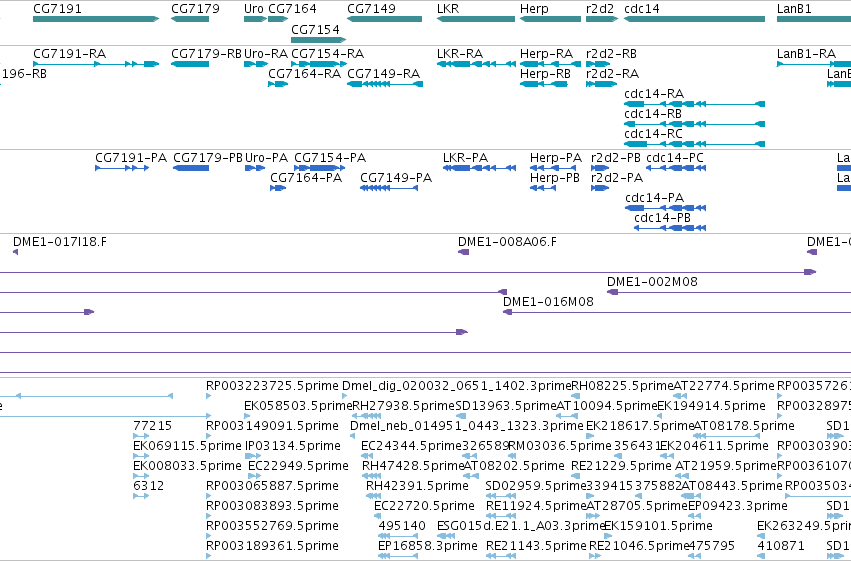This screenshot has width=851, height=561.
Task: Open the LKR-PA protein label
Action: (x=465, y=158)
